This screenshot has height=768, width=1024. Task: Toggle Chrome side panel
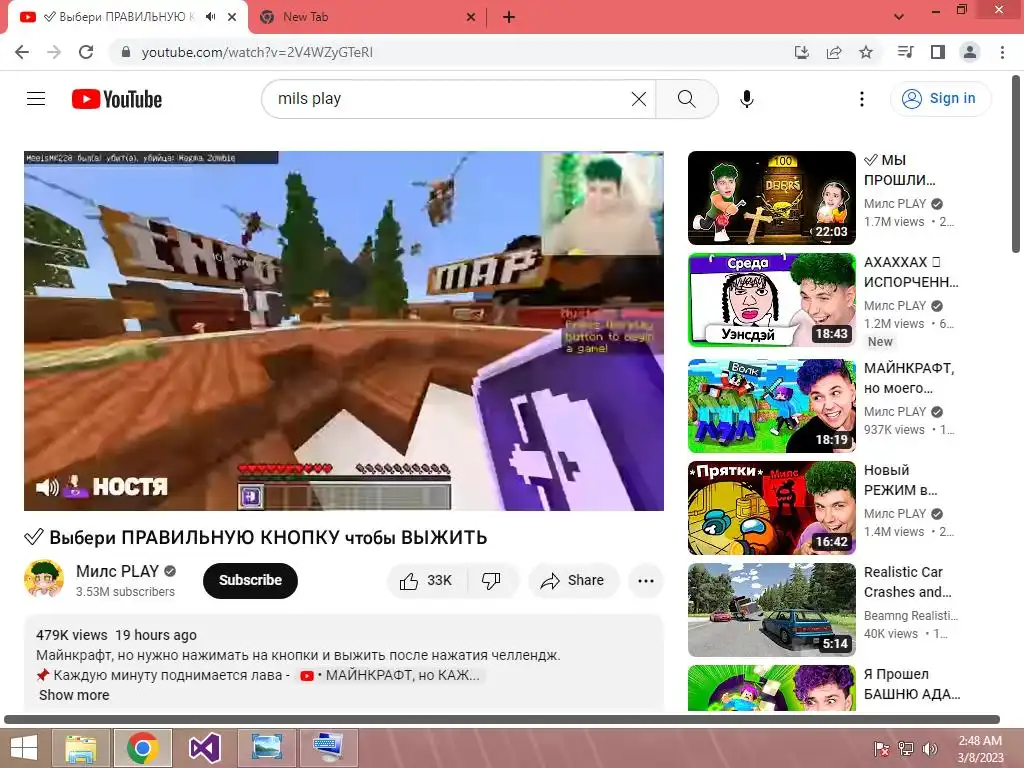938,52
